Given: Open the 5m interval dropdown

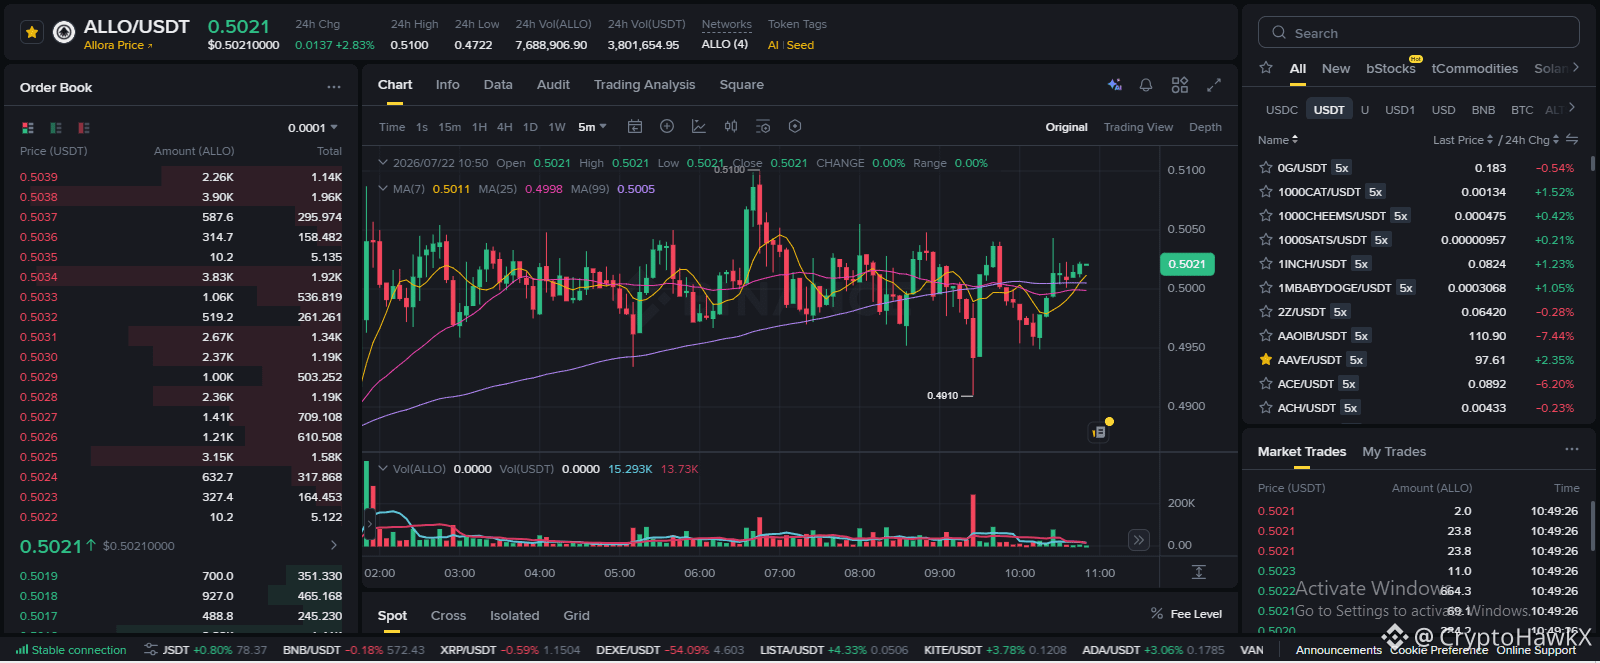Looking at the screenshot, I should [592, 127].
